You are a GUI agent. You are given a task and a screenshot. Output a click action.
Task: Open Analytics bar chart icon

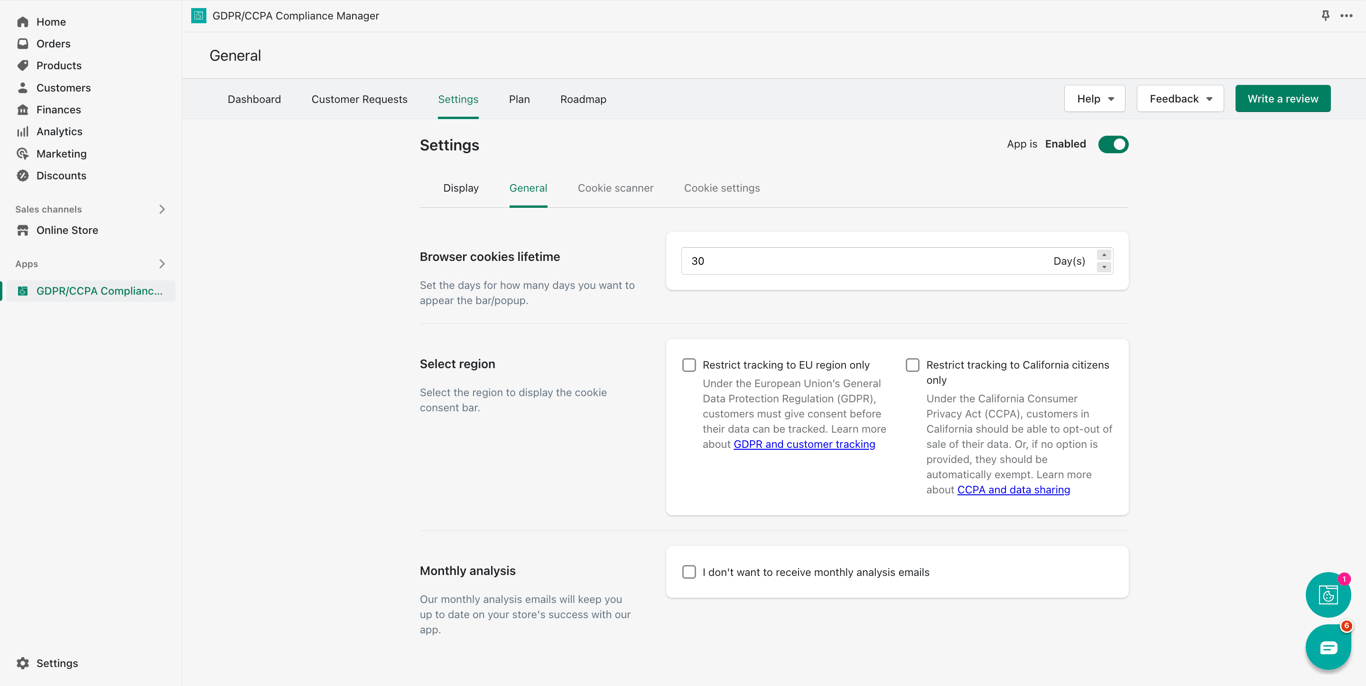(x=23, y=132)
